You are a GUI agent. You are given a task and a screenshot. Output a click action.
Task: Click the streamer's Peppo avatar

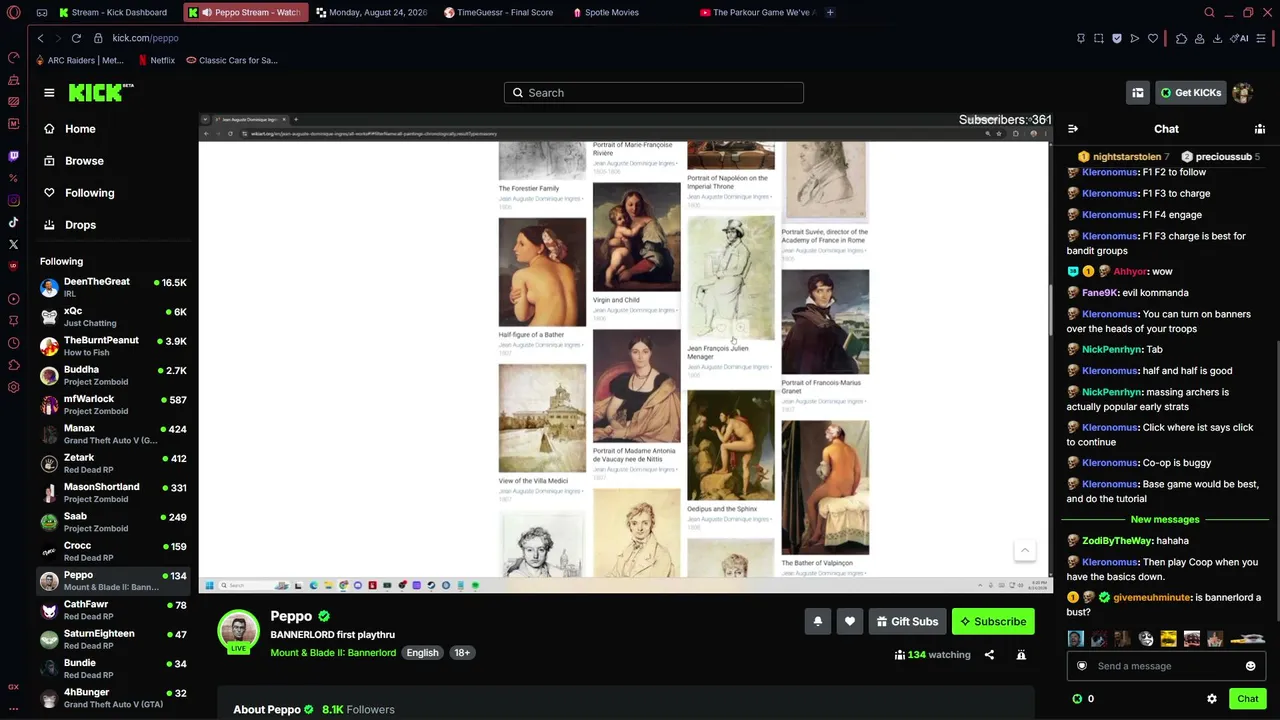point(238,632)
